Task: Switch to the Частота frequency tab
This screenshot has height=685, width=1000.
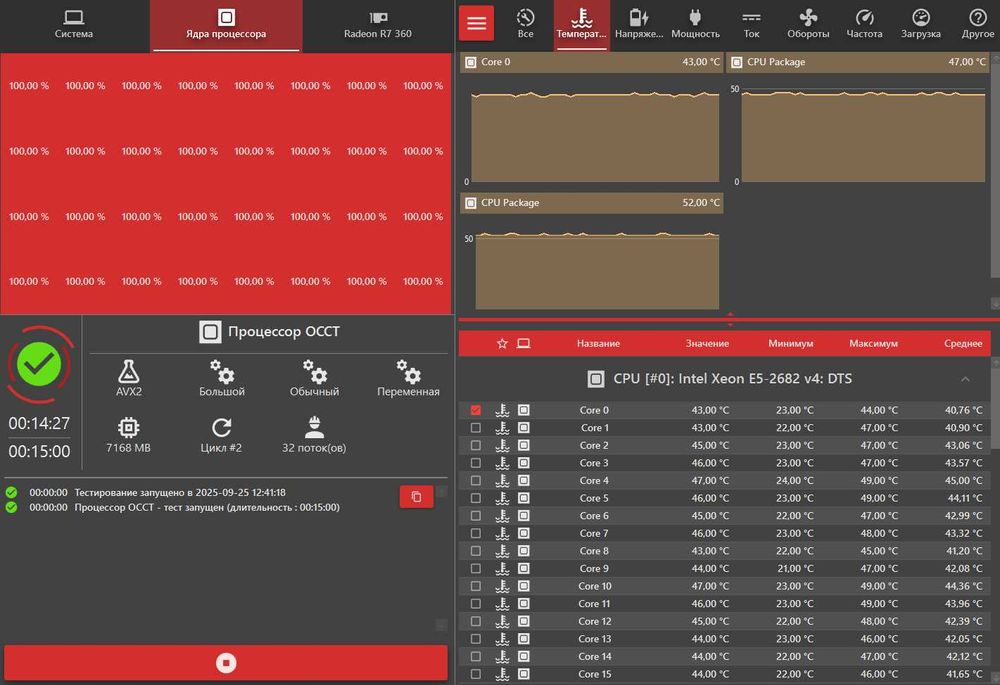Action: [864, 24]
